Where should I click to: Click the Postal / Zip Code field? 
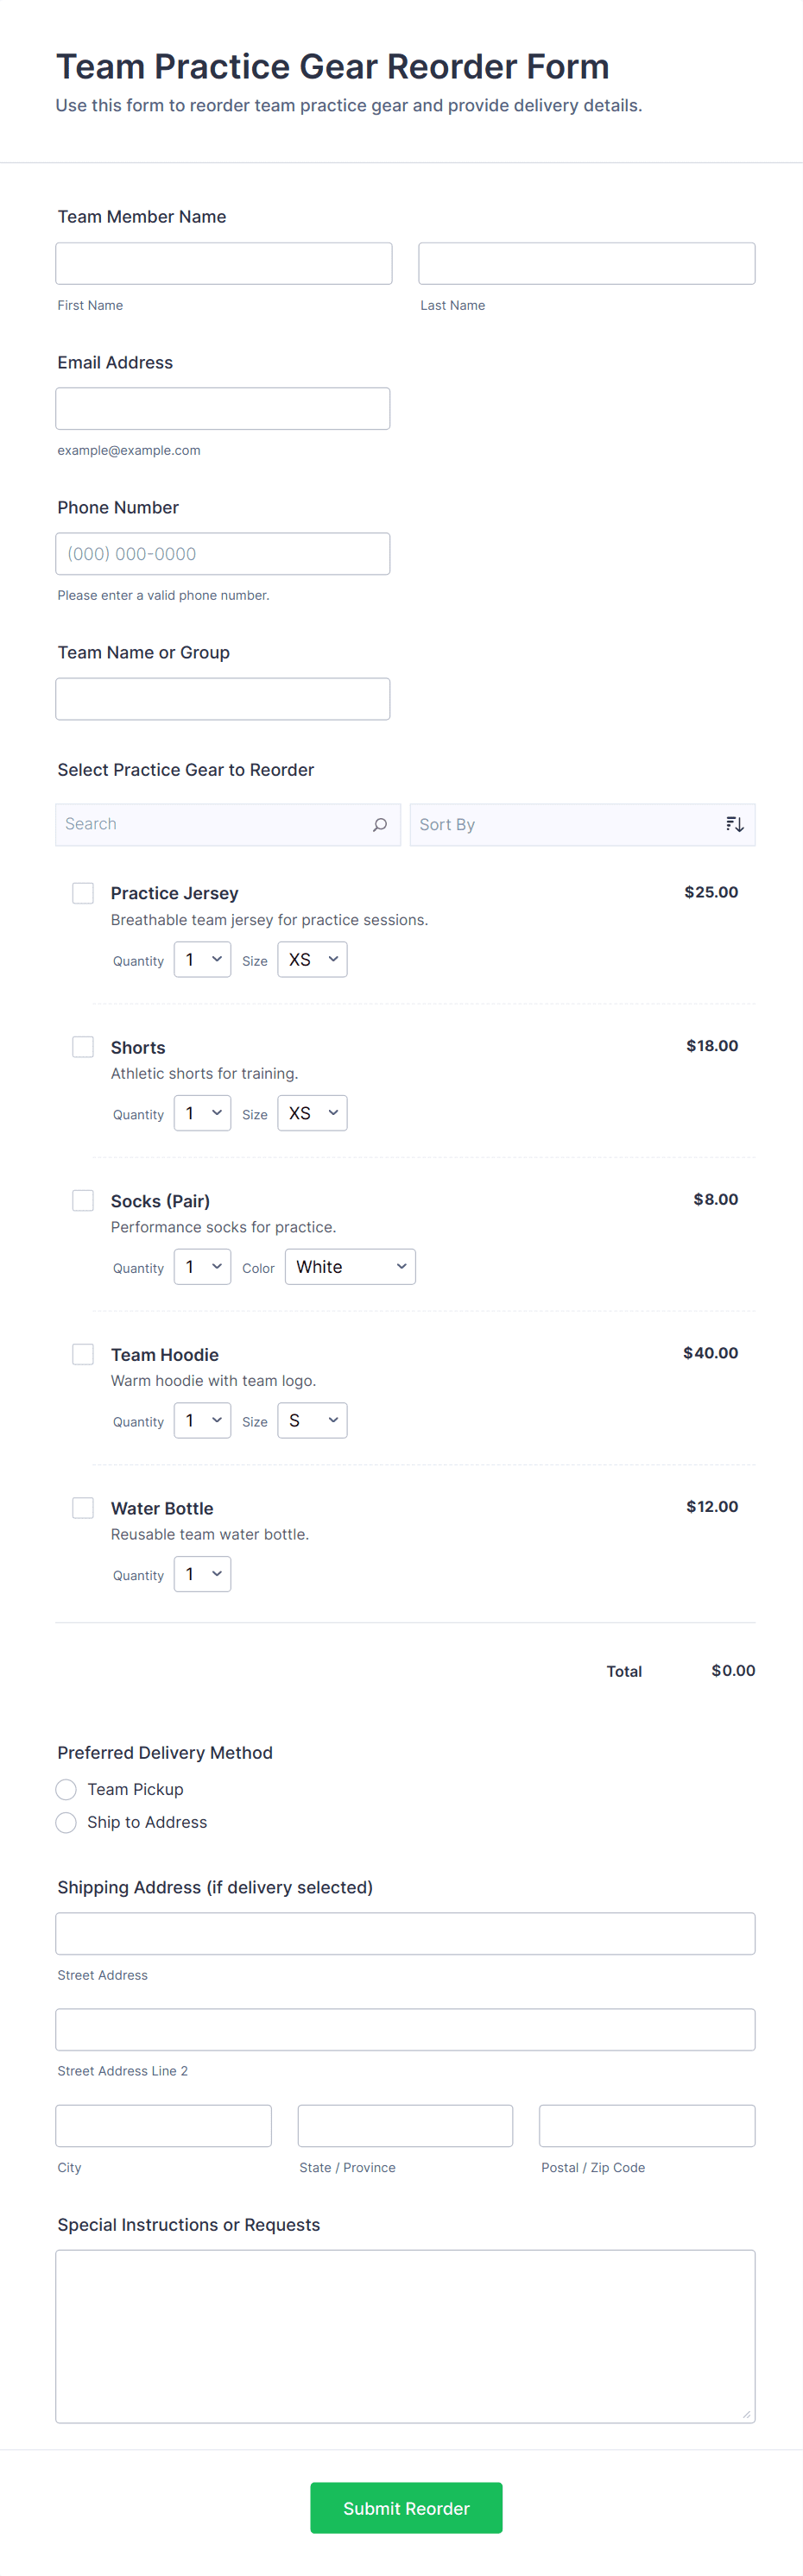646,2126
